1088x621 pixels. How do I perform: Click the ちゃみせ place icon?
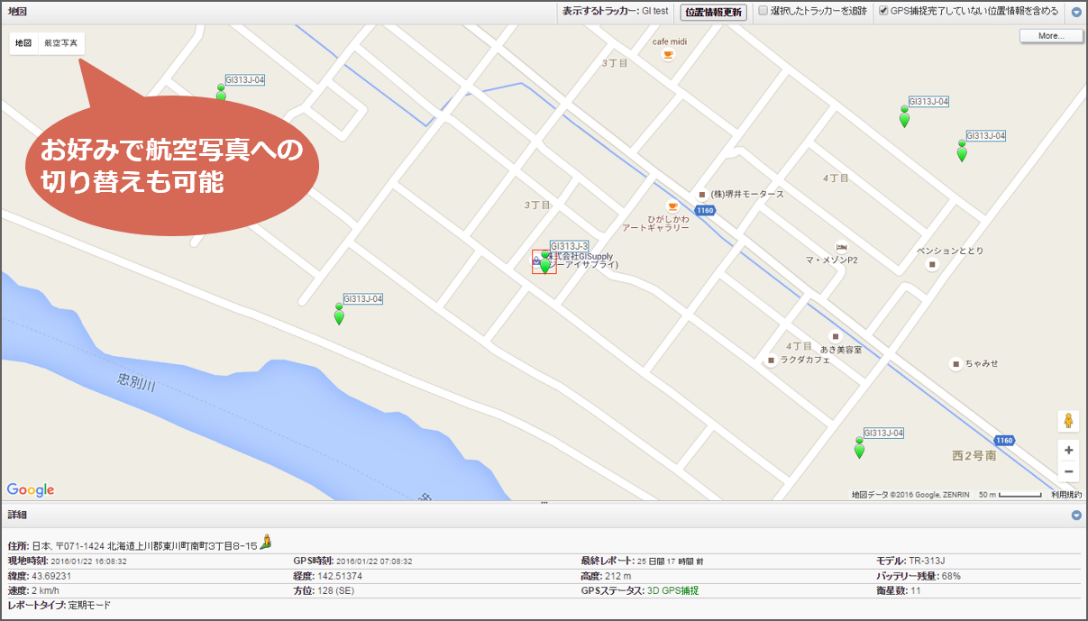[x=955, y=364]
